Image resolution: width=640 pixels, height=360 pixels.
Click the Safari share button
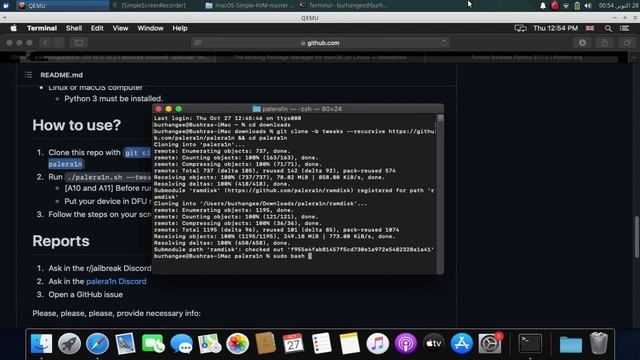(604, 43)
